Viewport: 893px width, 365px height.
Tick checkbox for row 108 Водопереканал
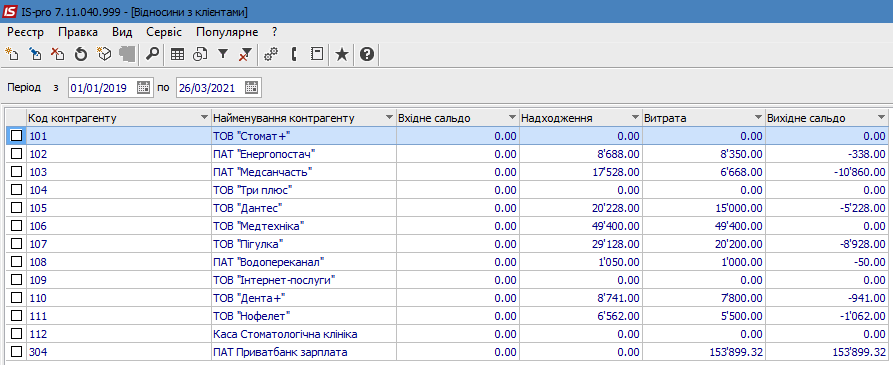click(17, 261)
